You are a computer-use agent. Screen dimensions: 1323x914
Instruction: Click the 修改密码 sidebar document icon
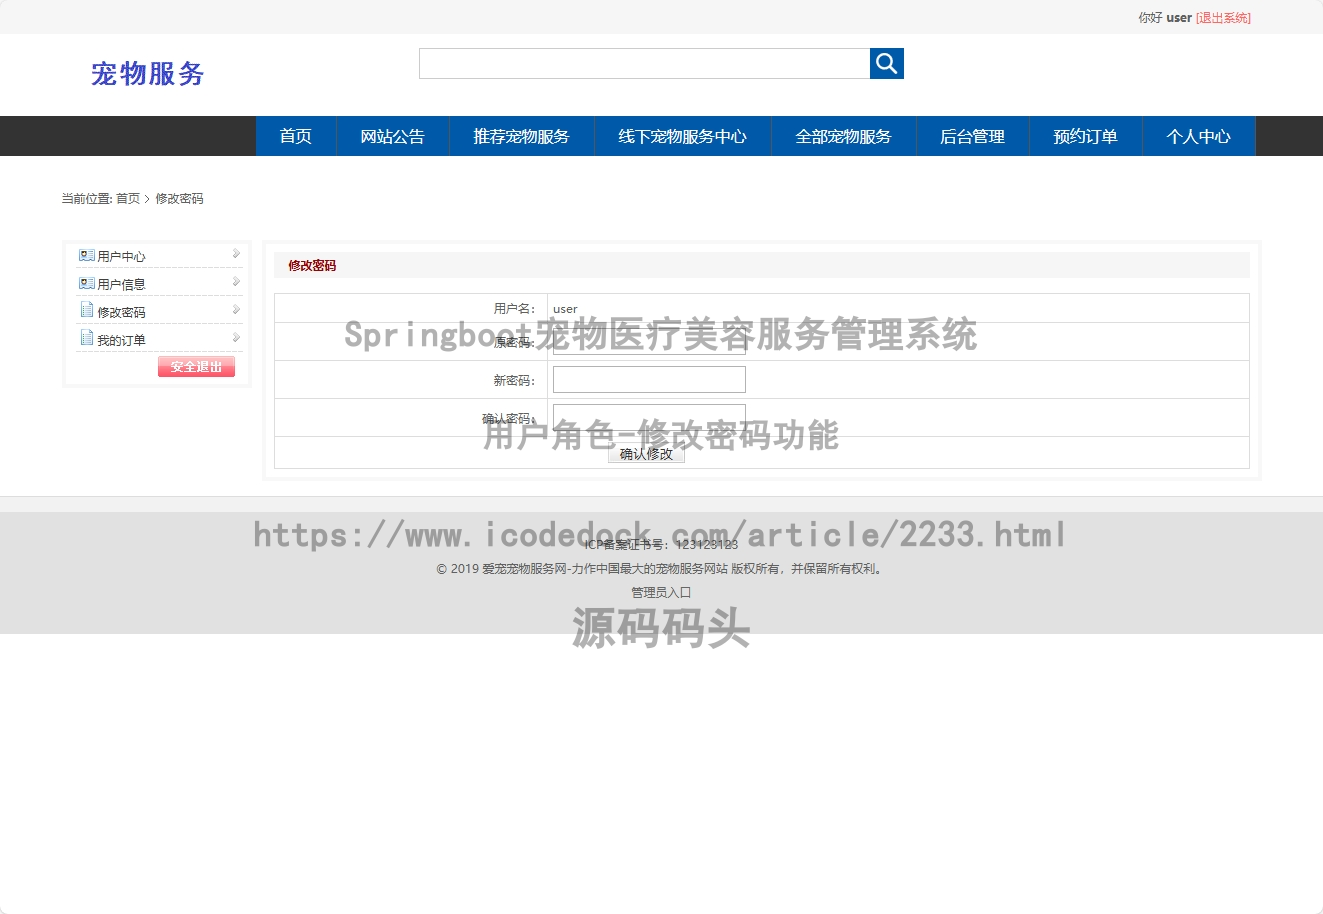tap(87, 310)
